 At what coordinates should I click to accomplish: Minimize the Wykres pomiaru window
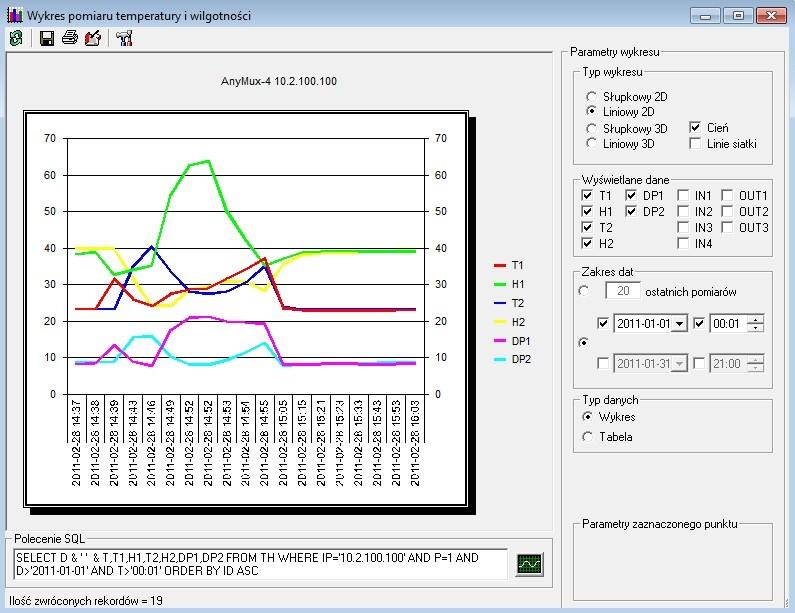click(x=705, y=16)
